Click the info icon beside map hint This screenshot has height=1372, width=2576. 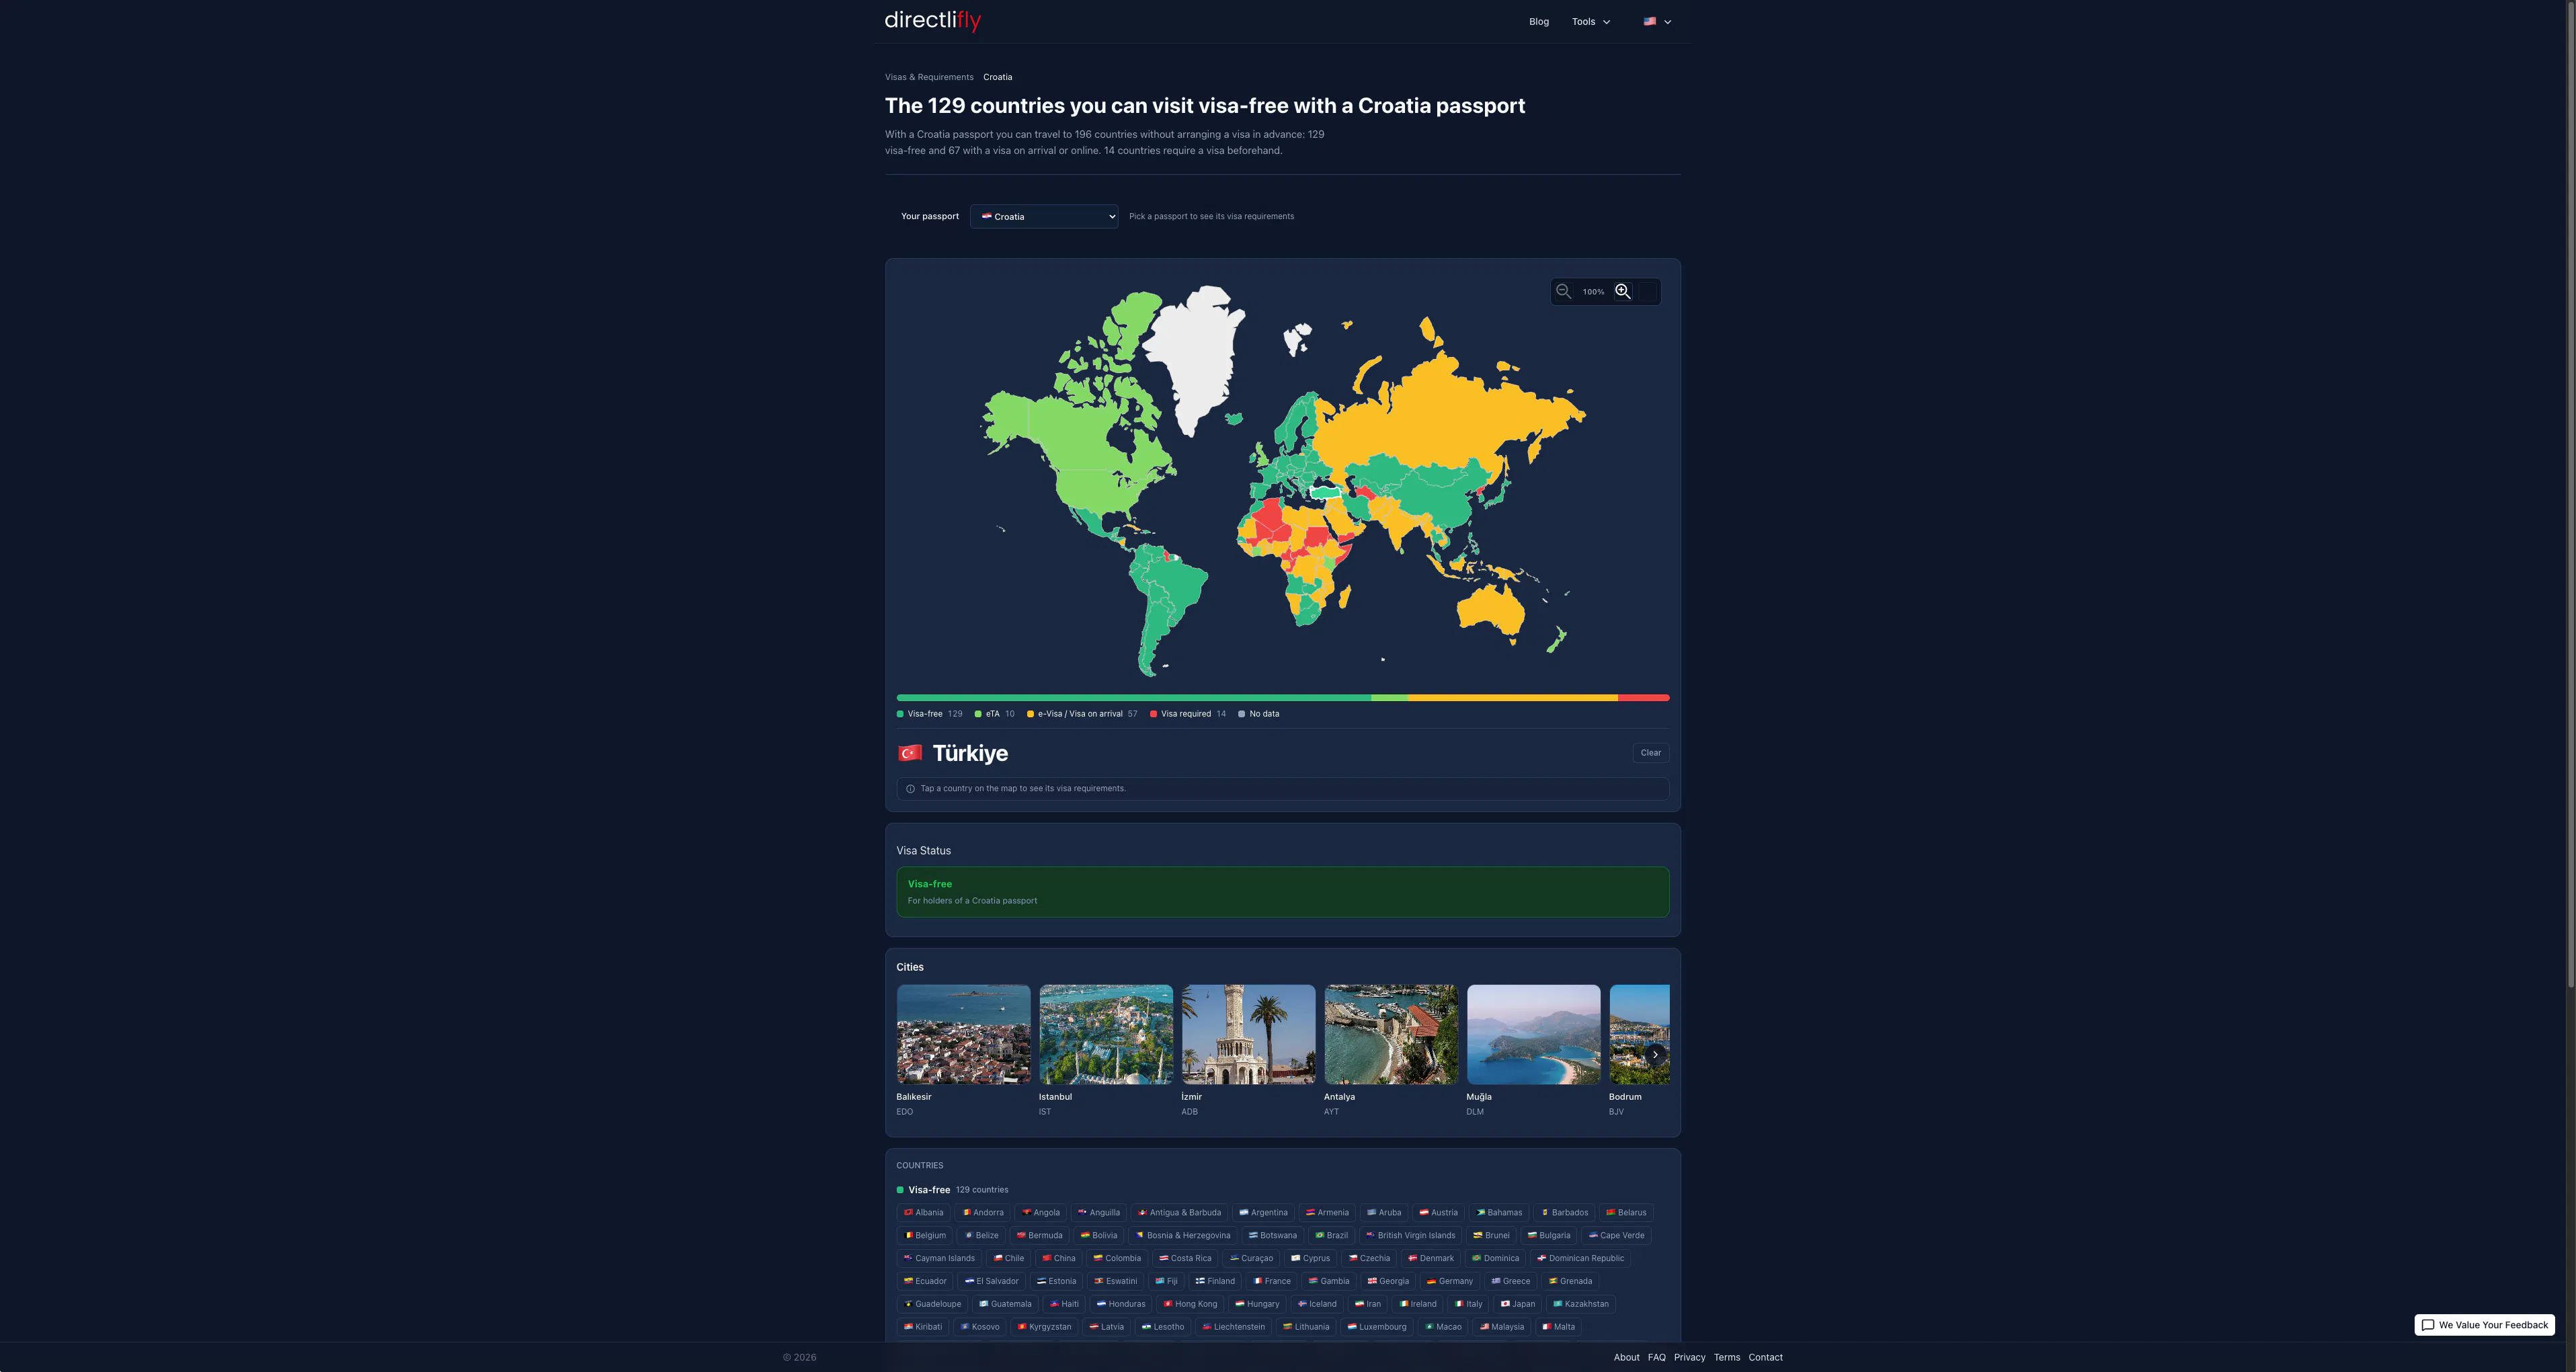pos(910,789)
